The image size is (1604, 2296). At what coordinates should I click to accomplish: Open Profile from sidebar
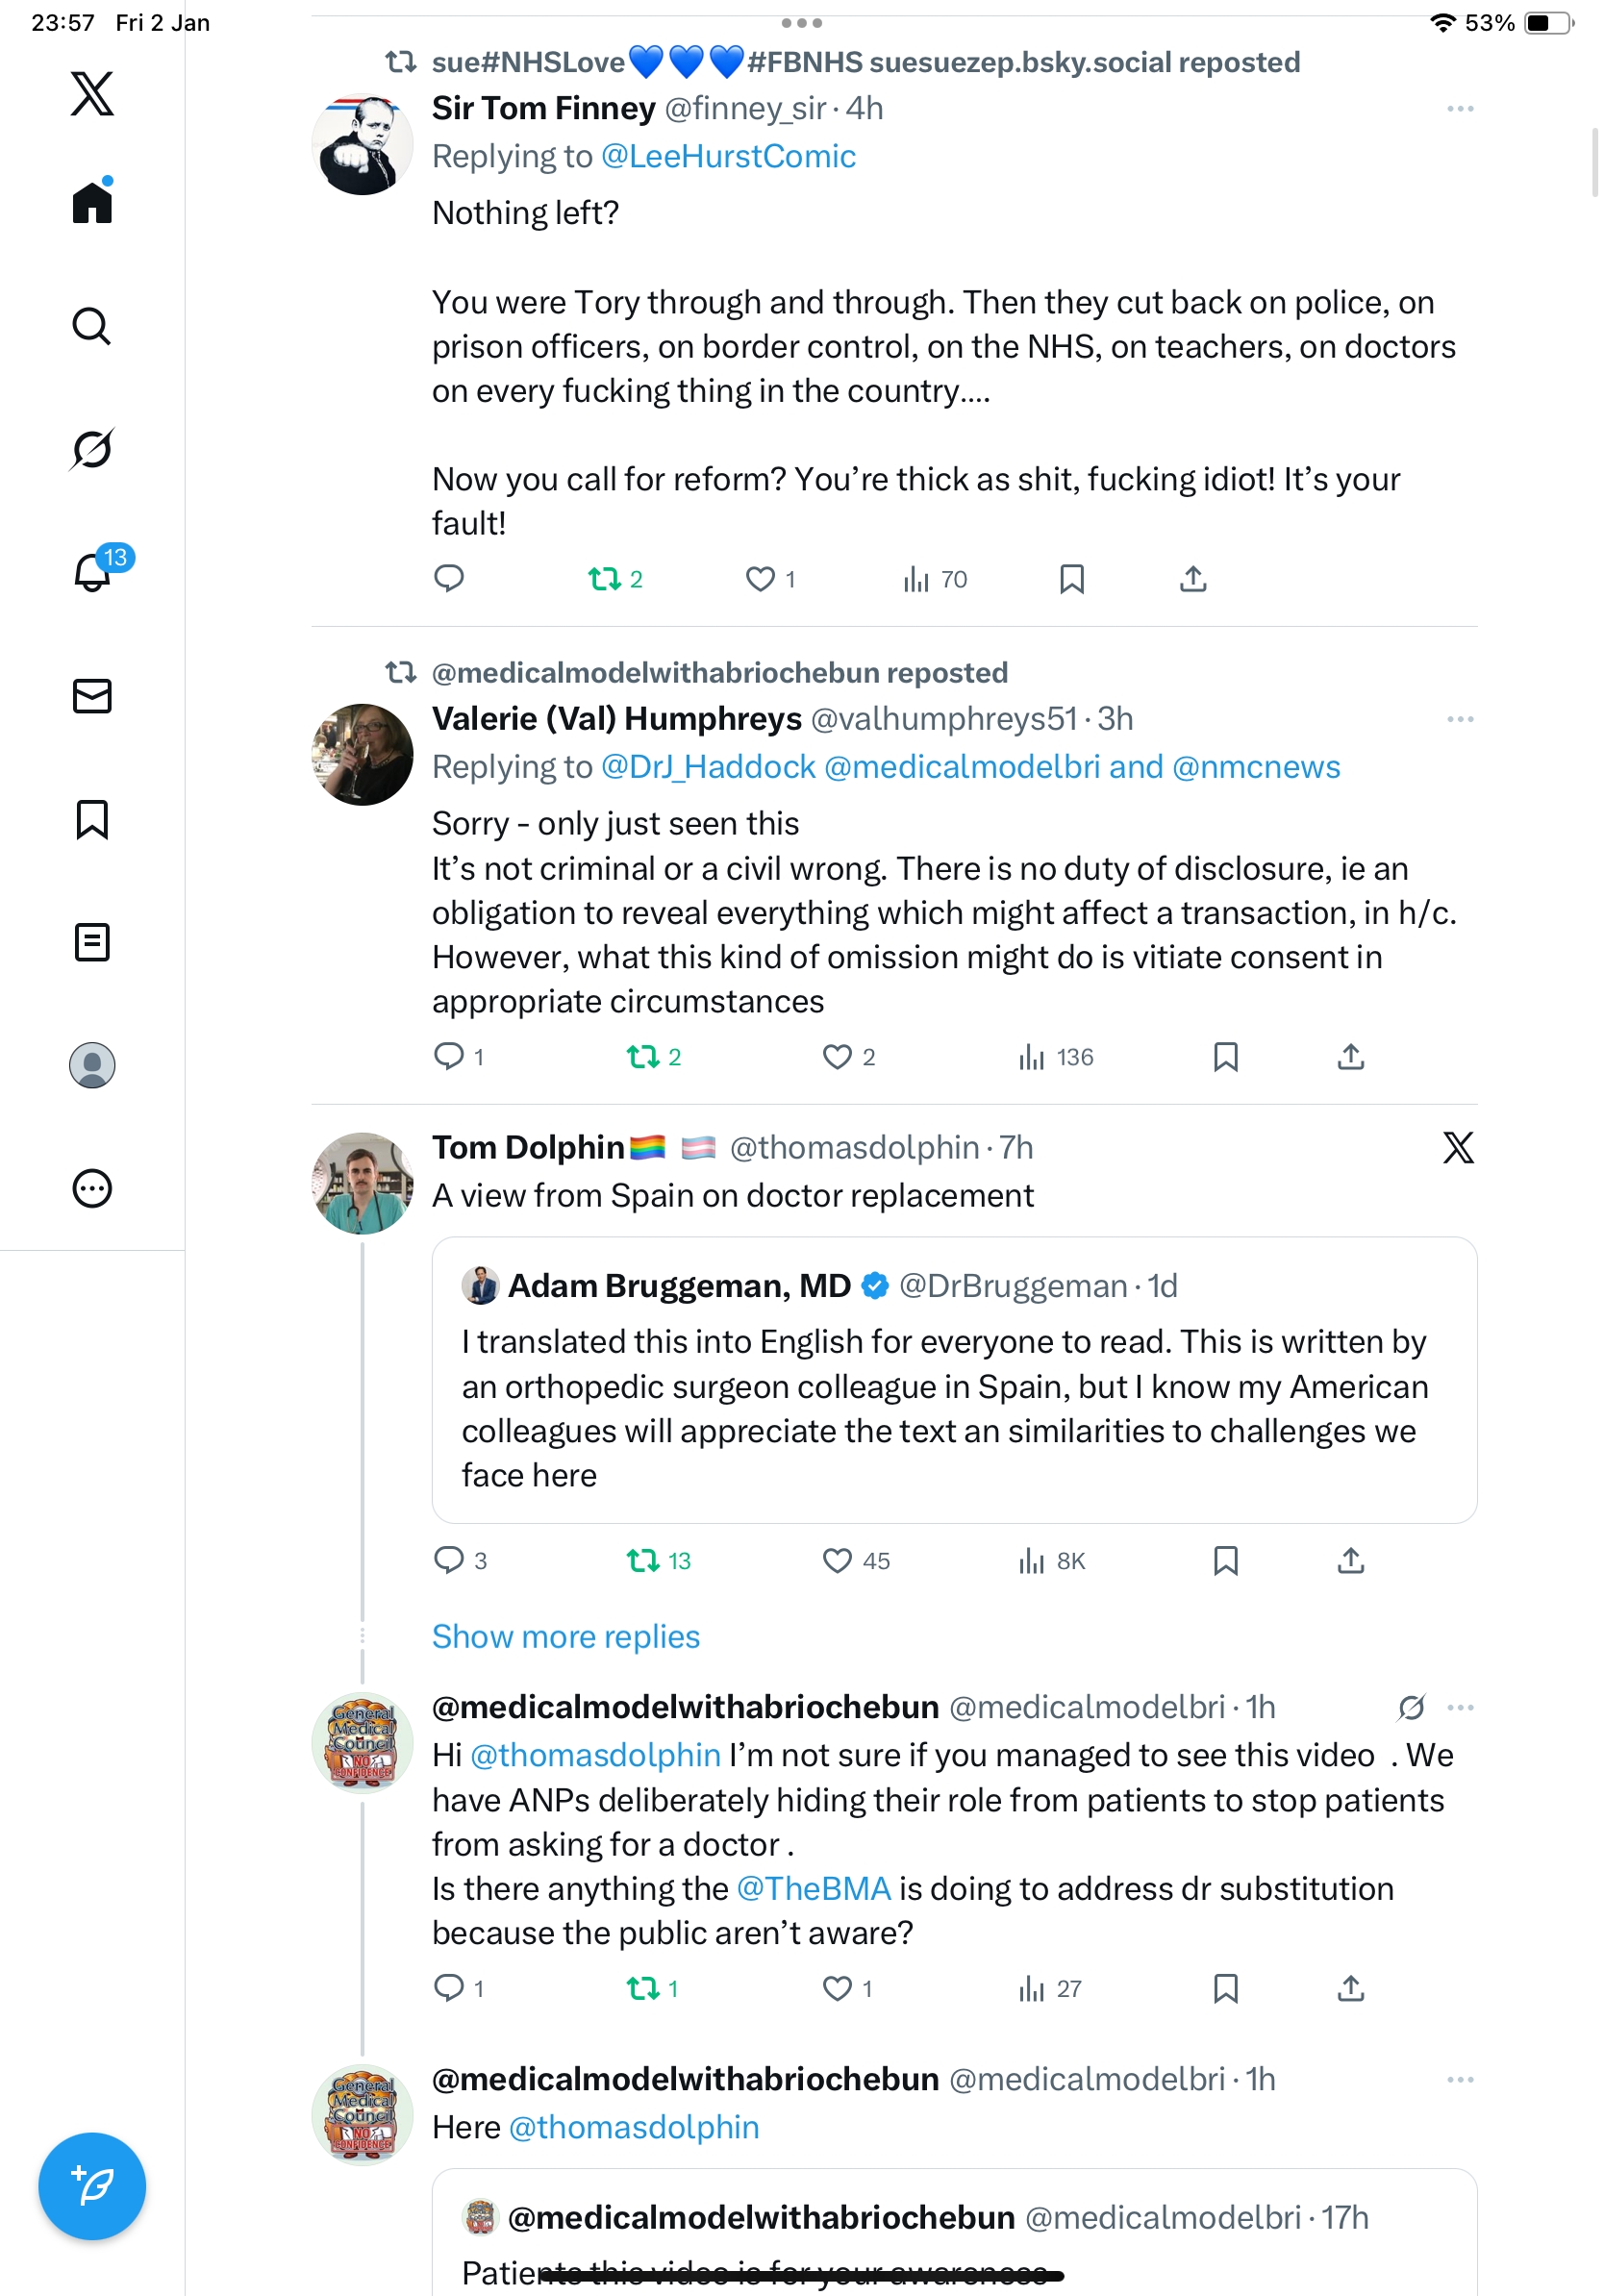click(x=92, y=1065)
